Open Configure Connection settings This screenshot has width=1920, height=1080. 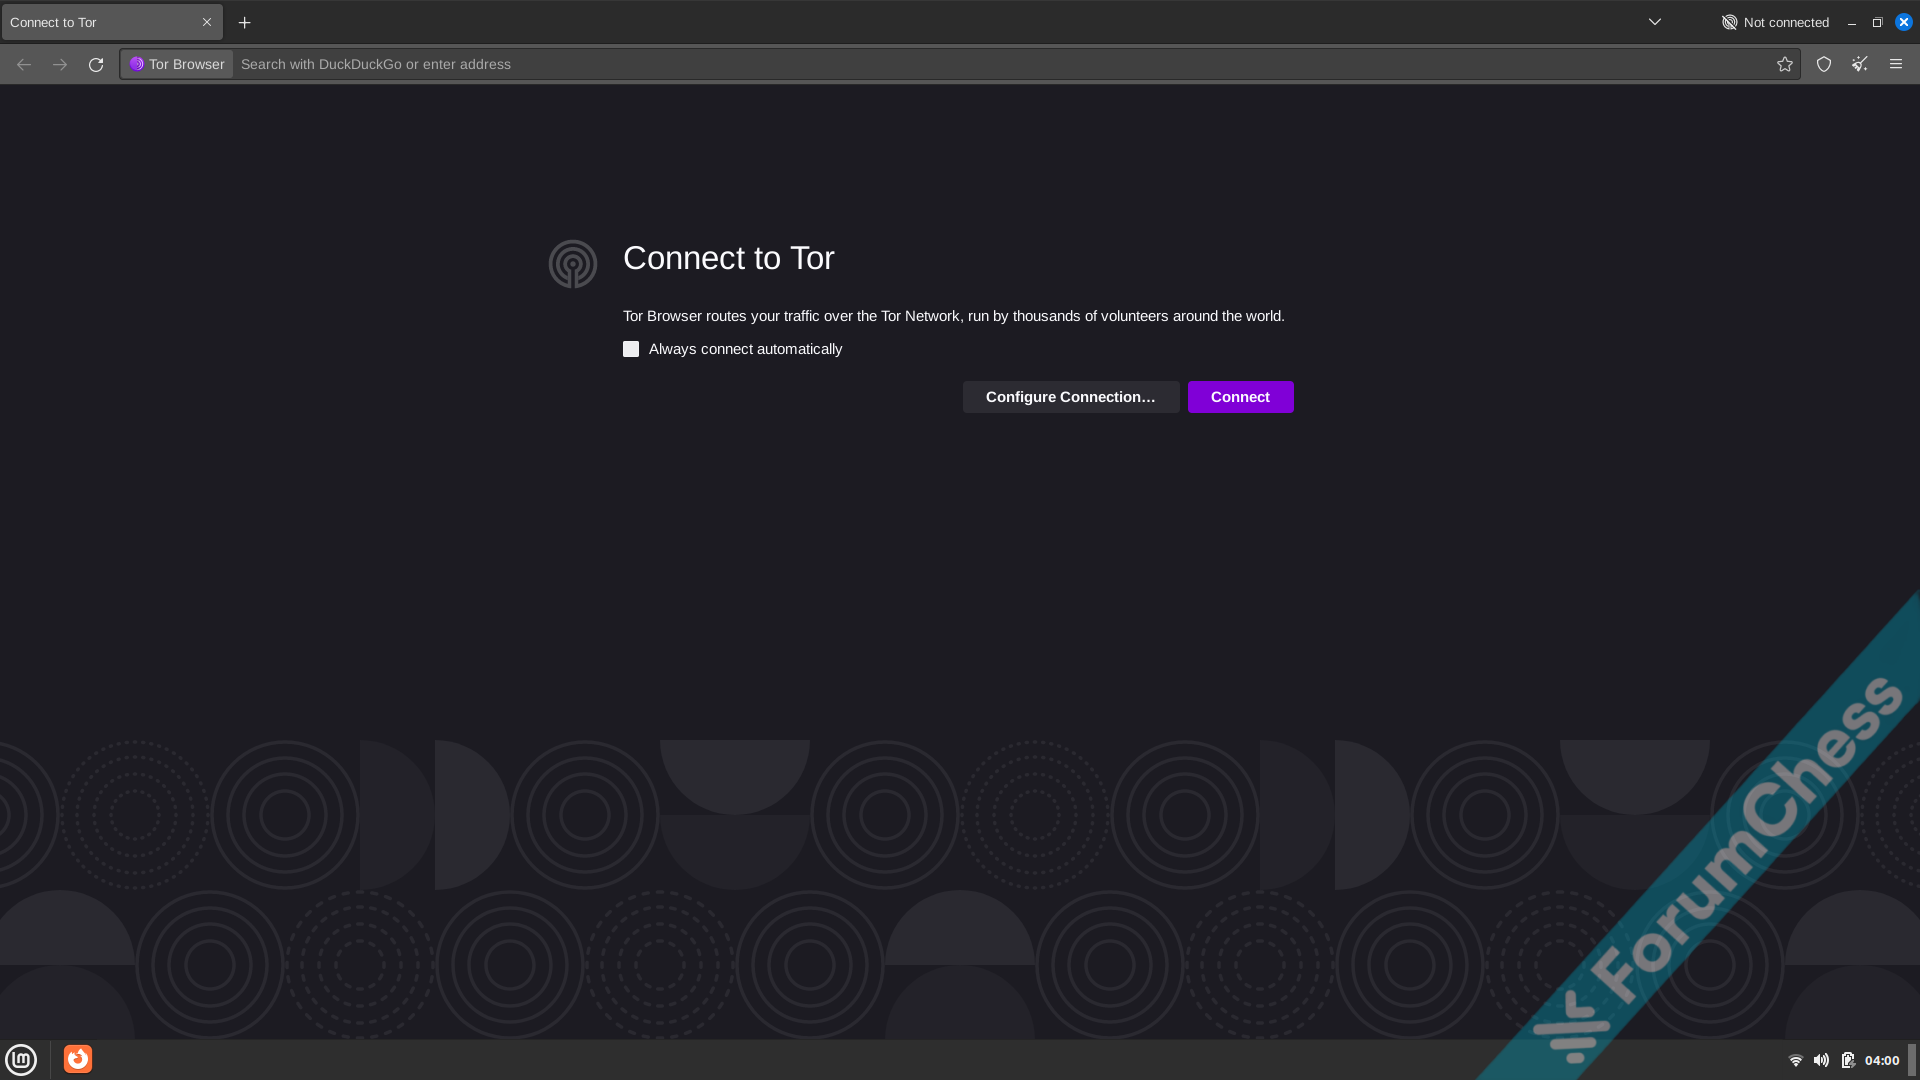tap(1070, 397)
